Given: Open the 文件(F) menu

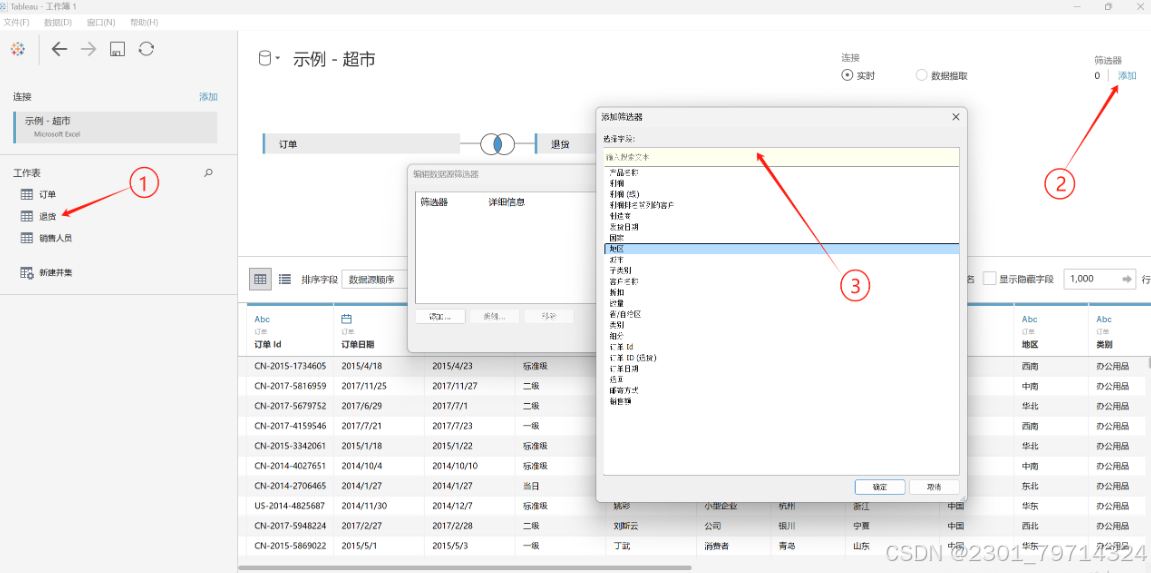Looking at the screenshot, I should (x=16, y=22).
